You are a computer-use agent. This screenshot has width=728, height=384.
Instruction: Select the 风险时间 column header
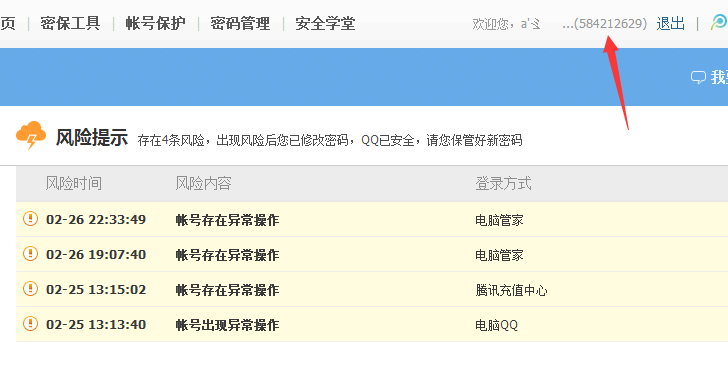click(73, 183)
